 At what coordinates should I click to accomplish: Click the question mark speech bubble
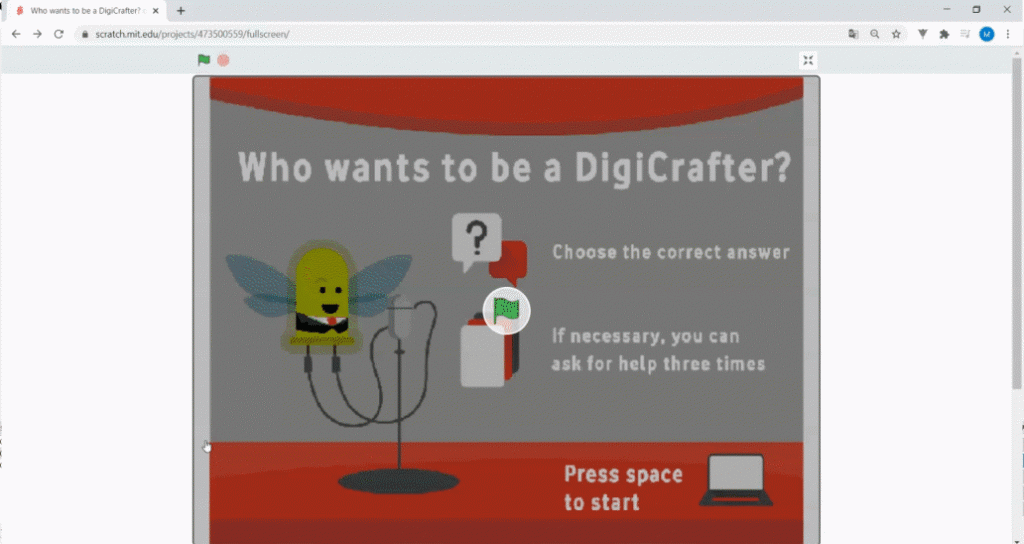[x=477, y=240]
